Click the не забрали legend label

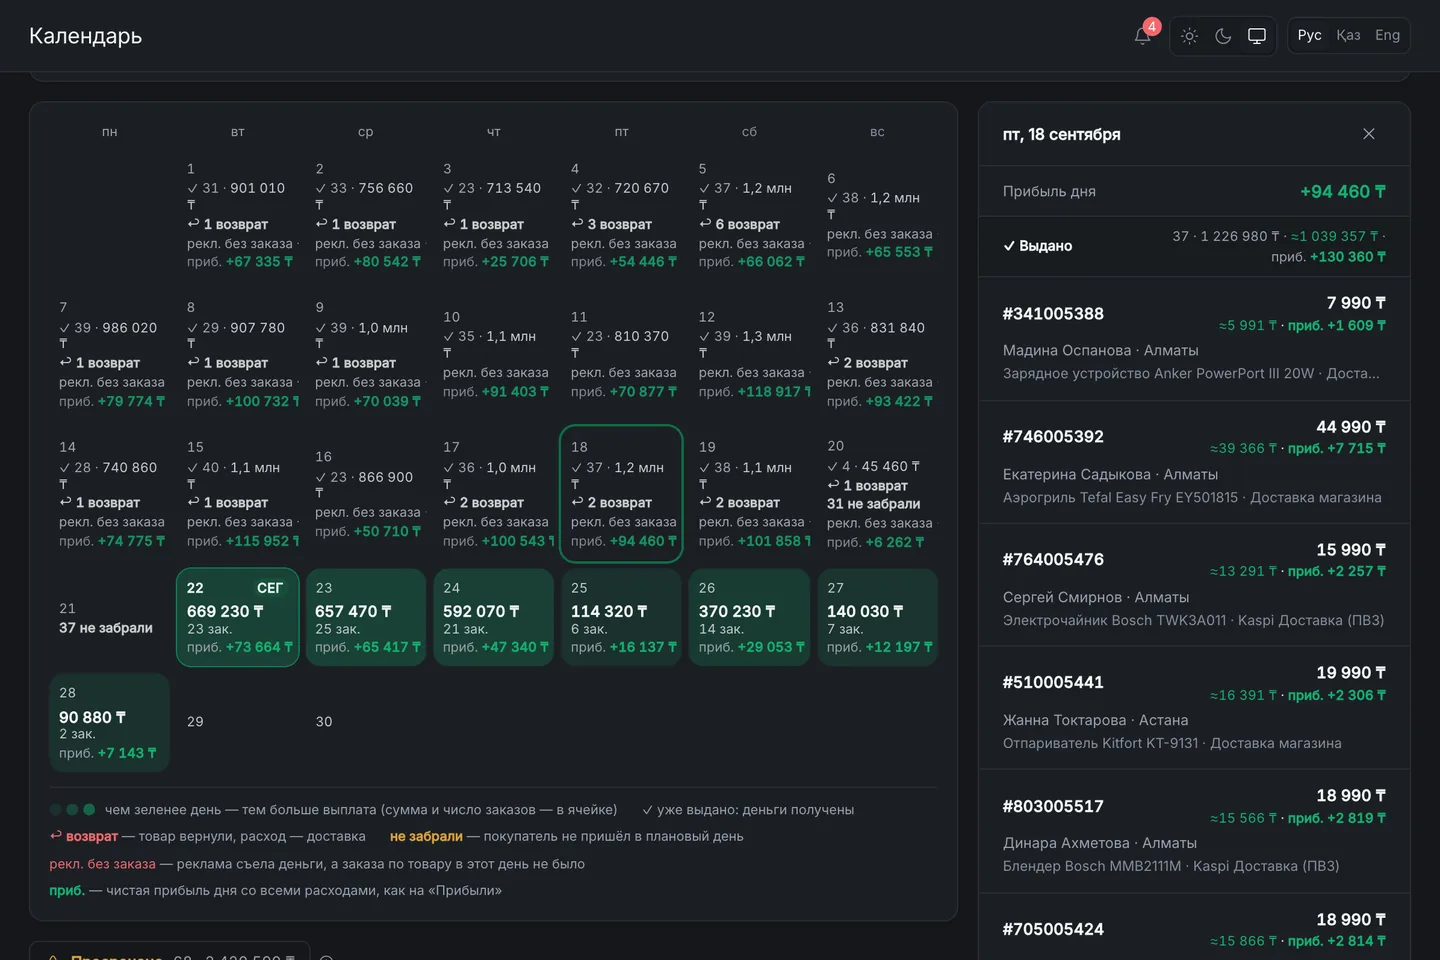pyautogui.click(x=426, y=836)
